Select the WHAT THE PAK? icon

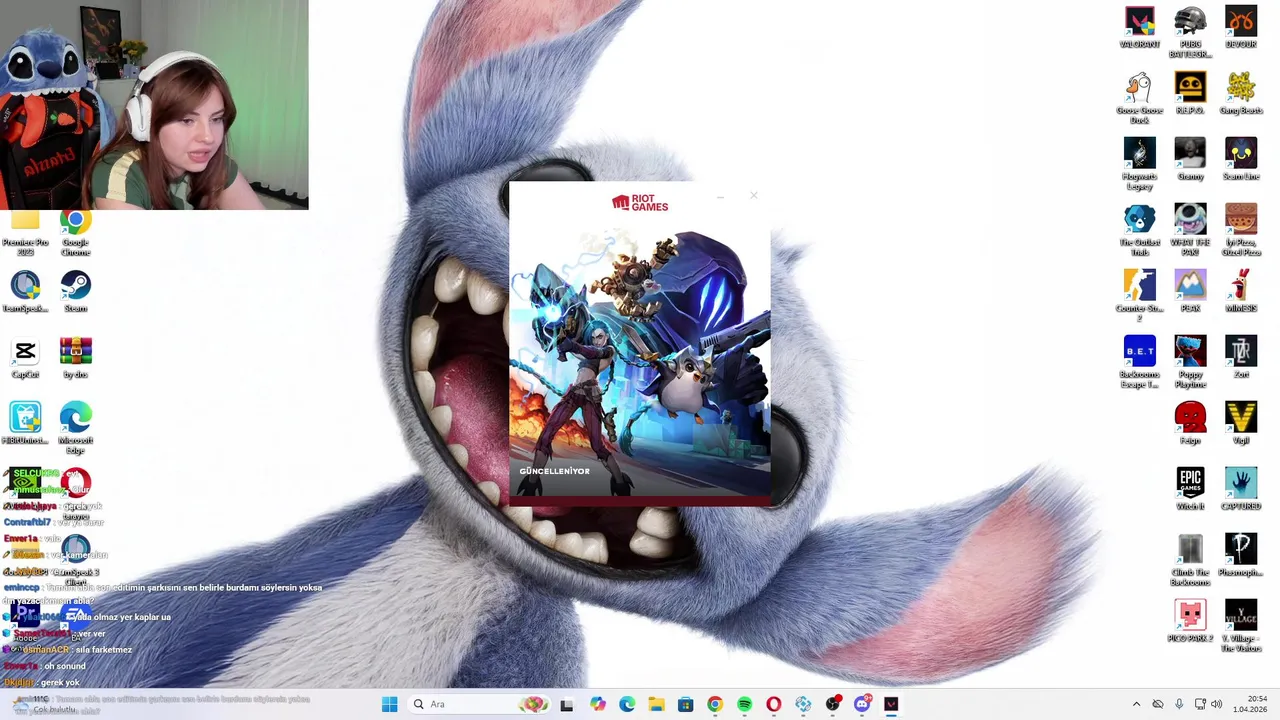tap(1190, 230)
